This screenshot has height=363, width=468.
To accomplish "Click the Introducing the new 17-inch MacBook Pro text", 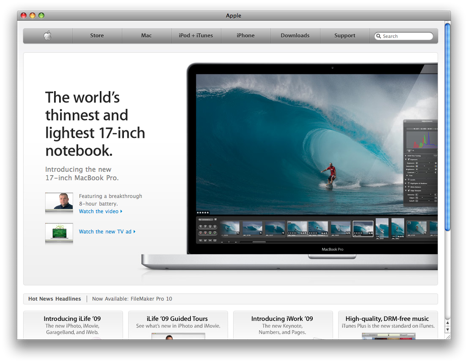I will tap(82, 173).
